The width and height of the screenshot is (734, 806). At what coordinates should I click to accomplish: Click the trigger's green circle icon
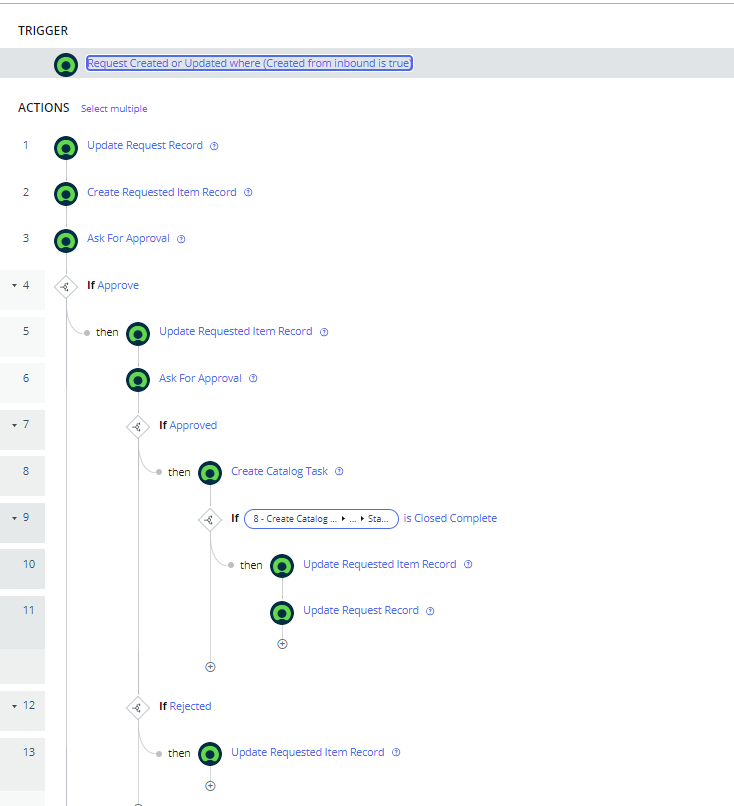tap(66, 65)
